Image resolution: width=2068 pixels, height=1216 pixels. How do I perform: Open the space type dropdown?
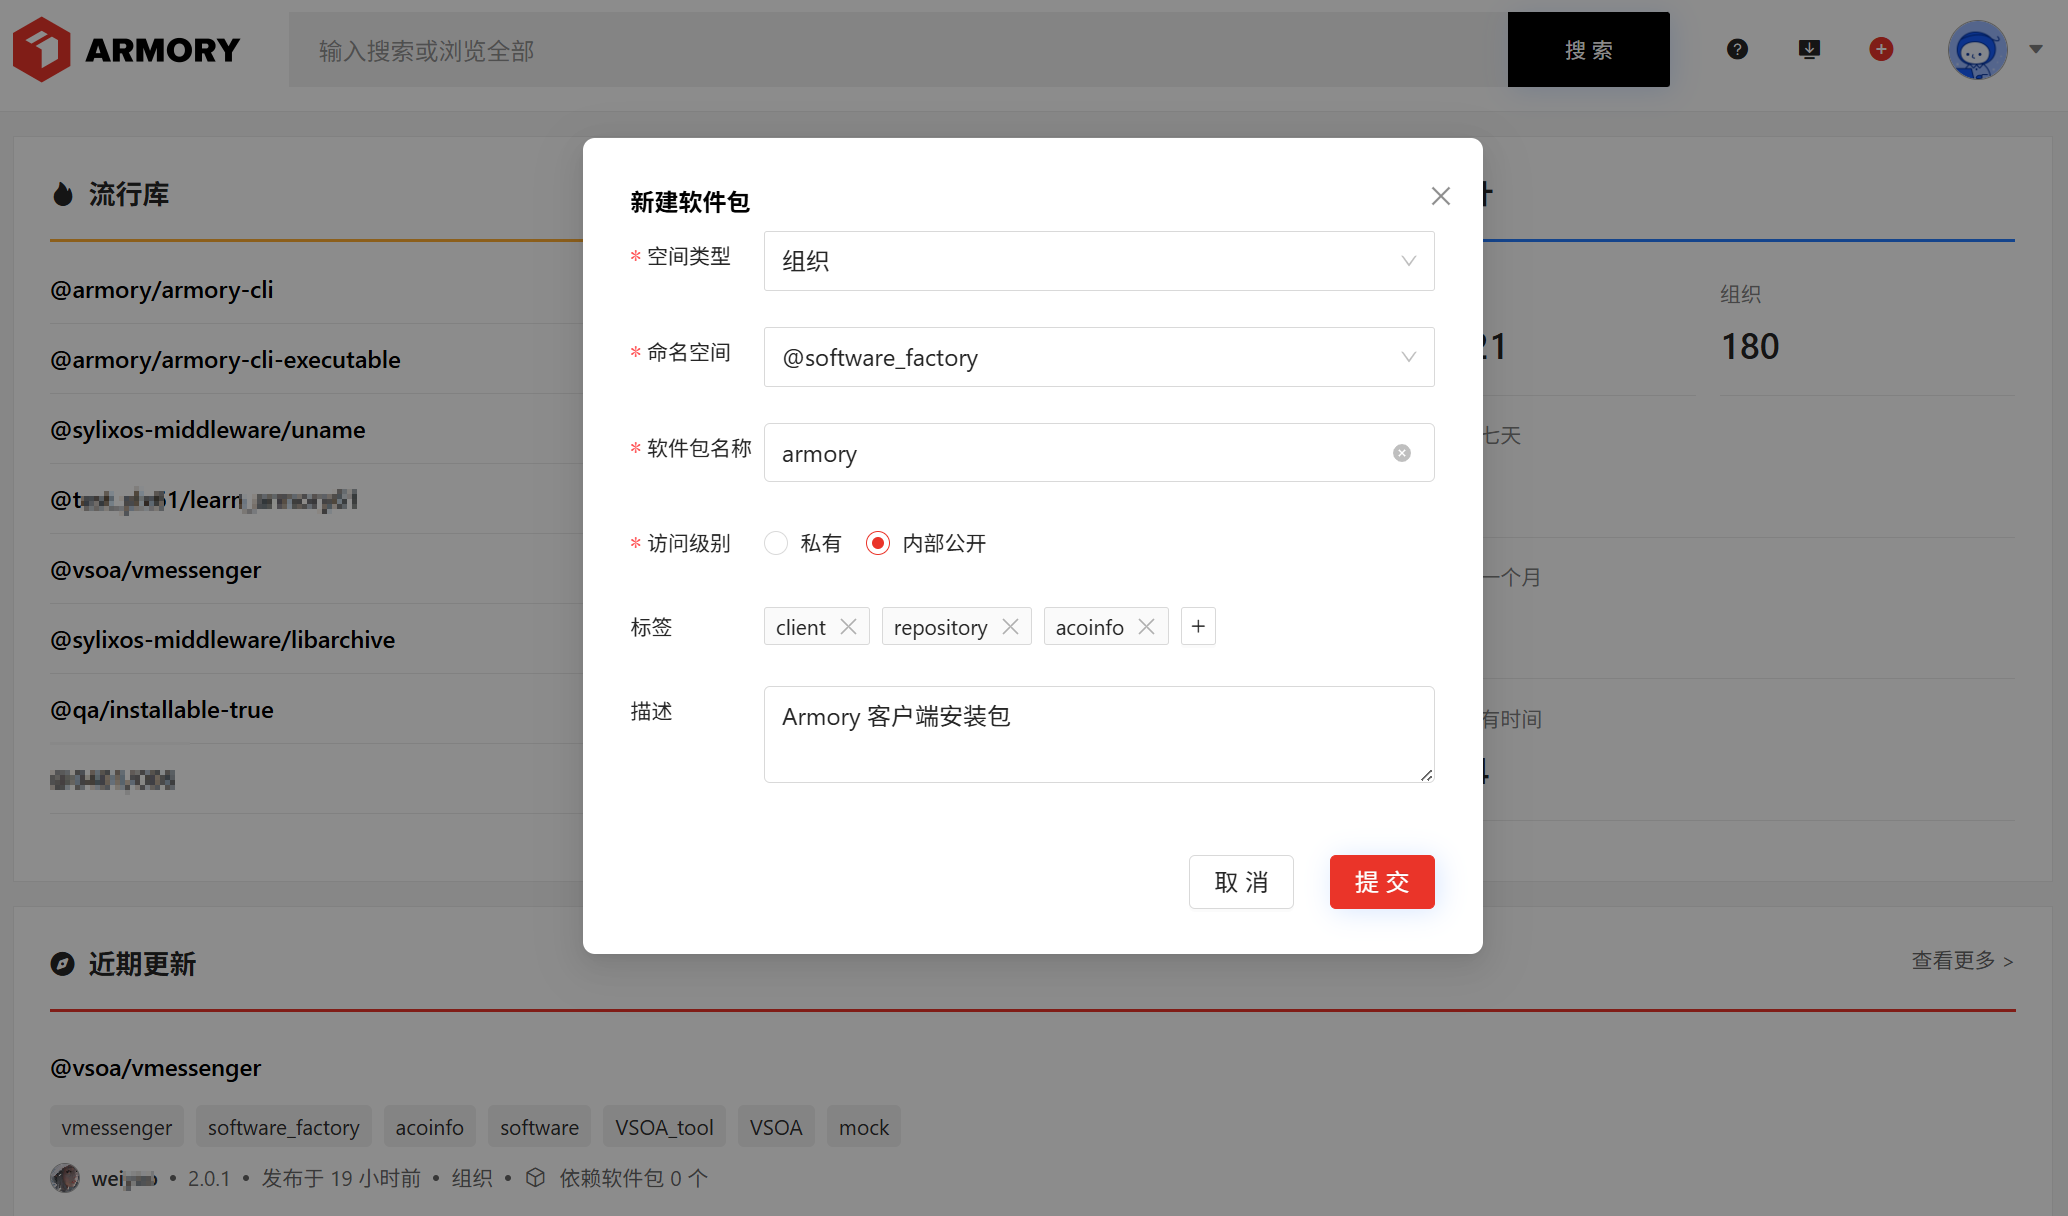(x=1098, y=261)
